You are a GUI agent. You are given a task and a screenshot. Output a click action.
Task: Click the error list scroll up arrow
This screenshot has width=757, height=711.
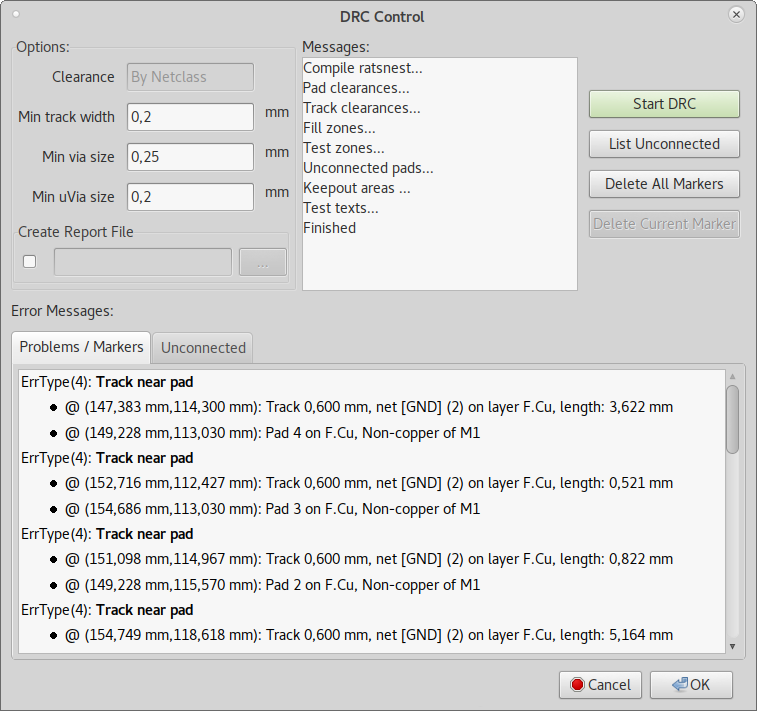coord(732,376)
